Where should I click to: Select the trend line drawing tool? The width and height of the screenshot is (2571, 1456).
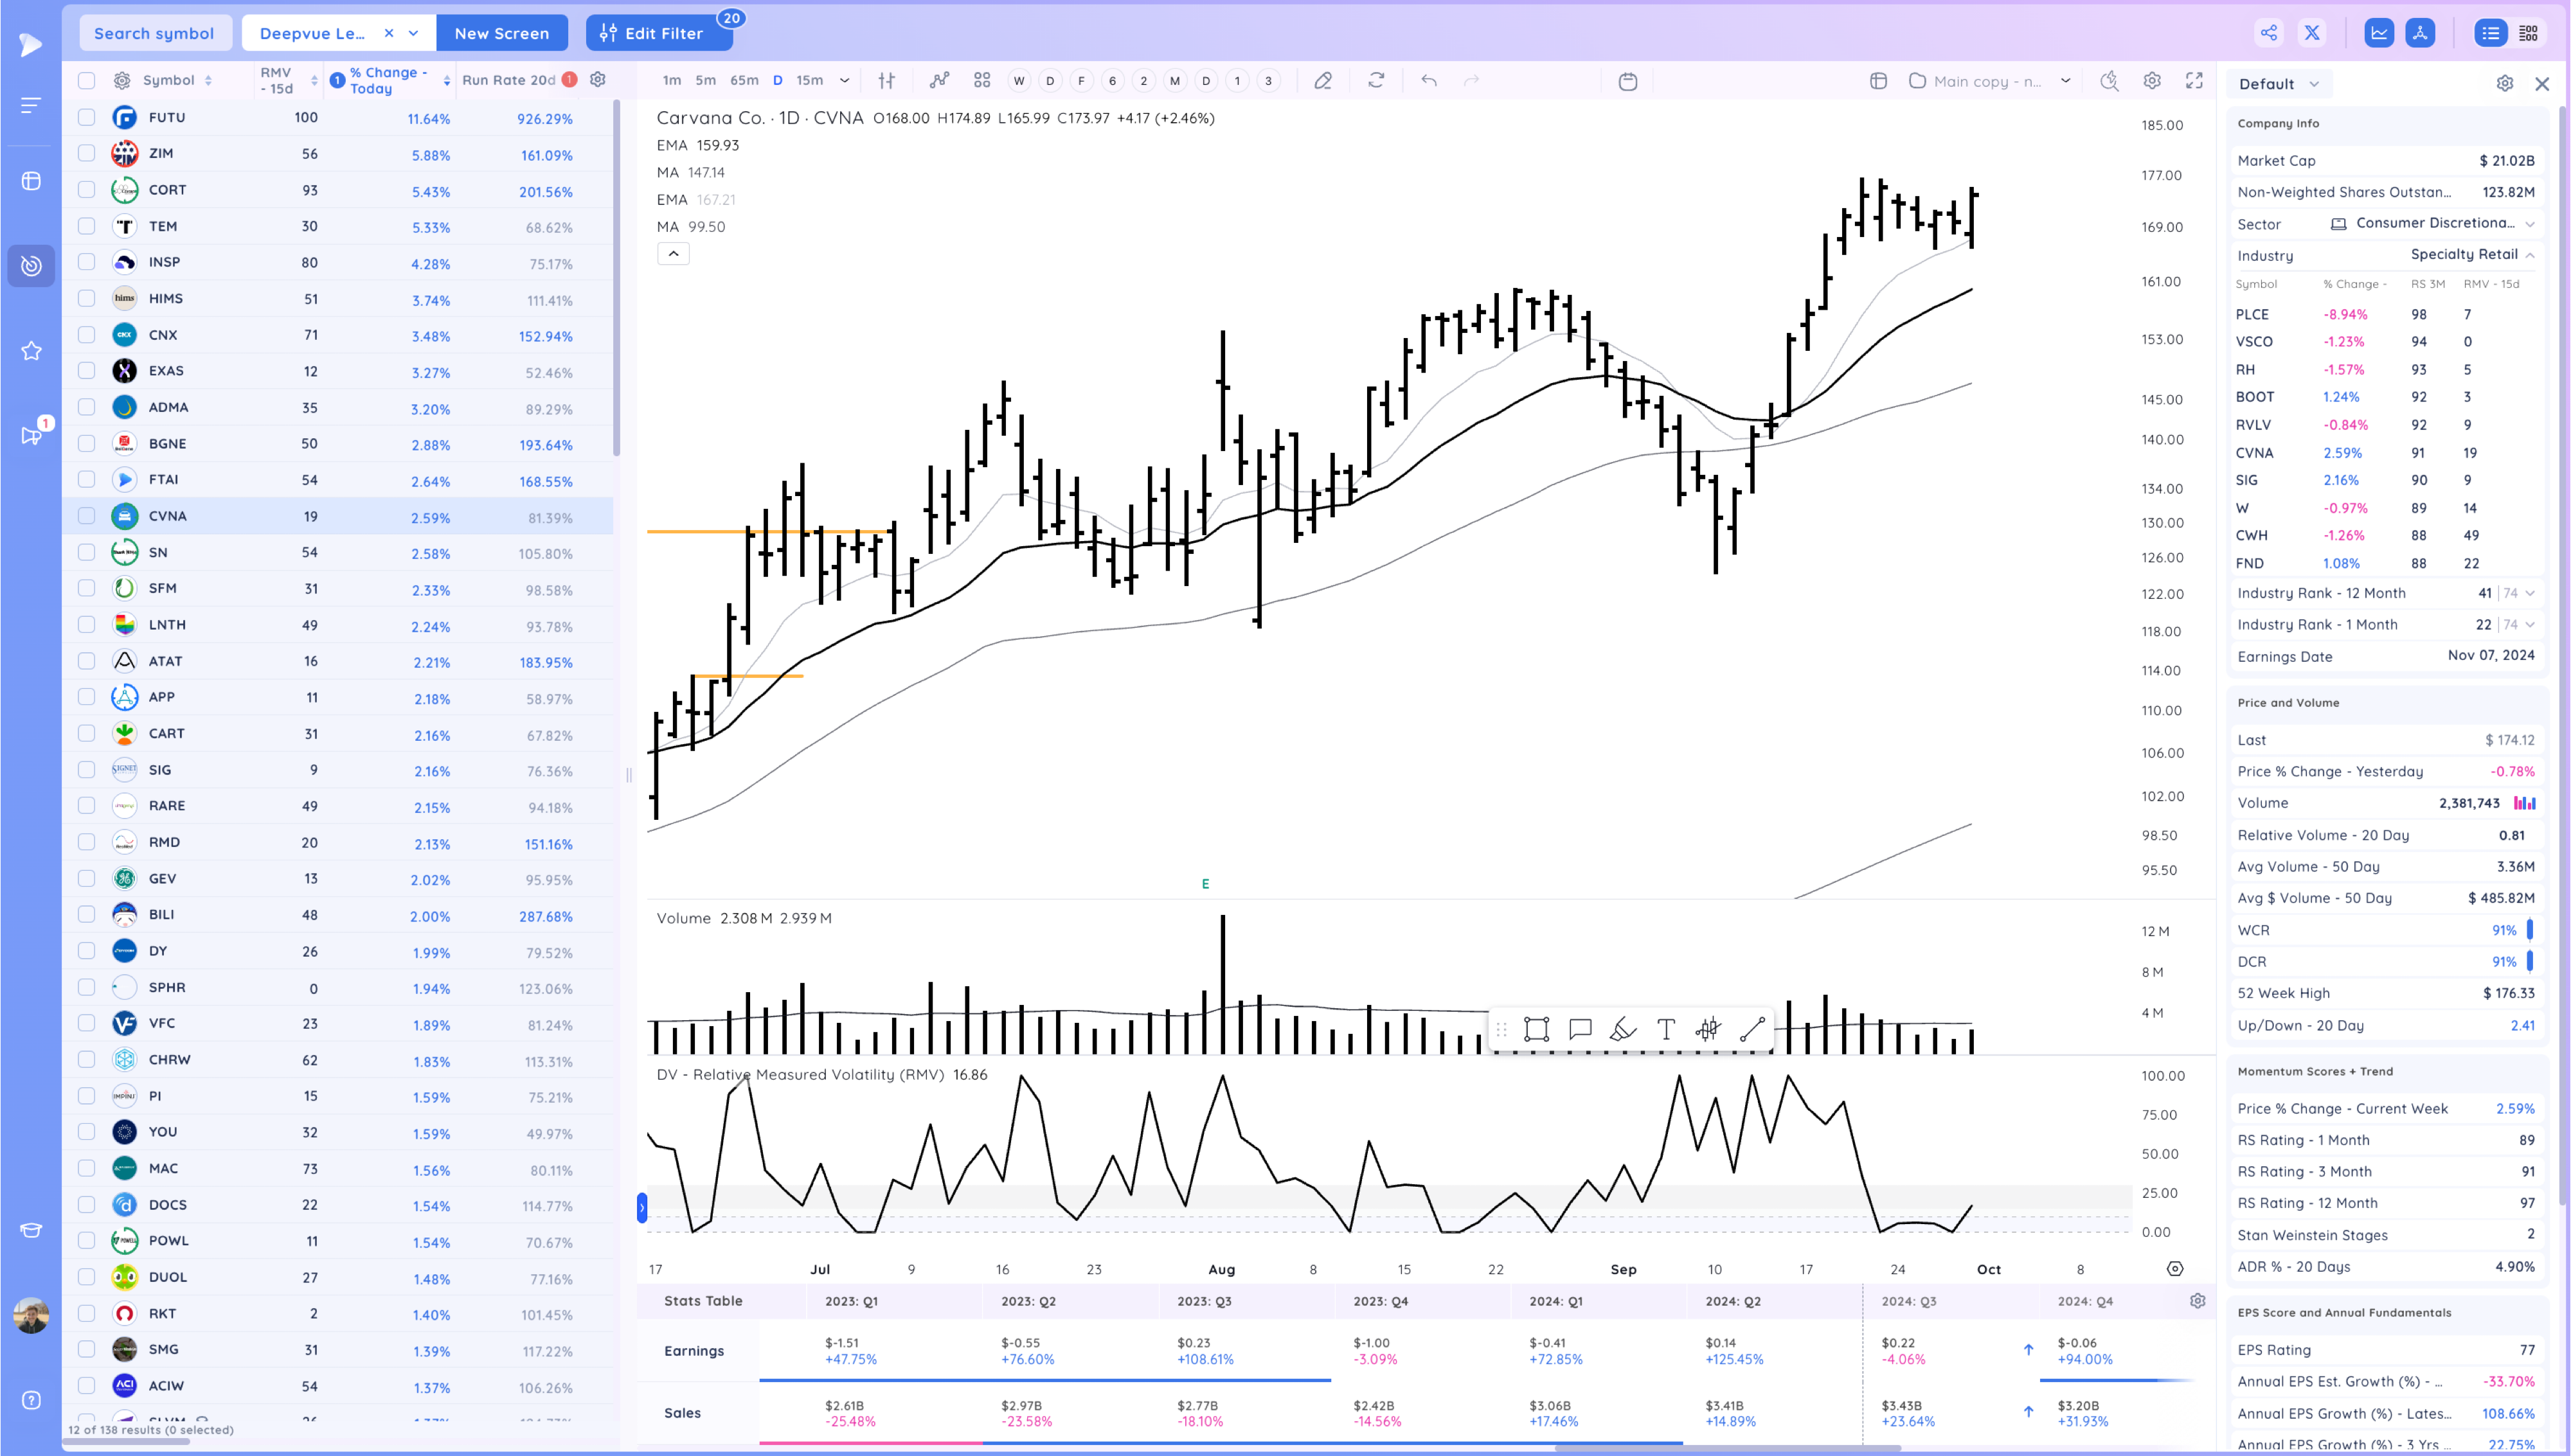[1752, 1029]
